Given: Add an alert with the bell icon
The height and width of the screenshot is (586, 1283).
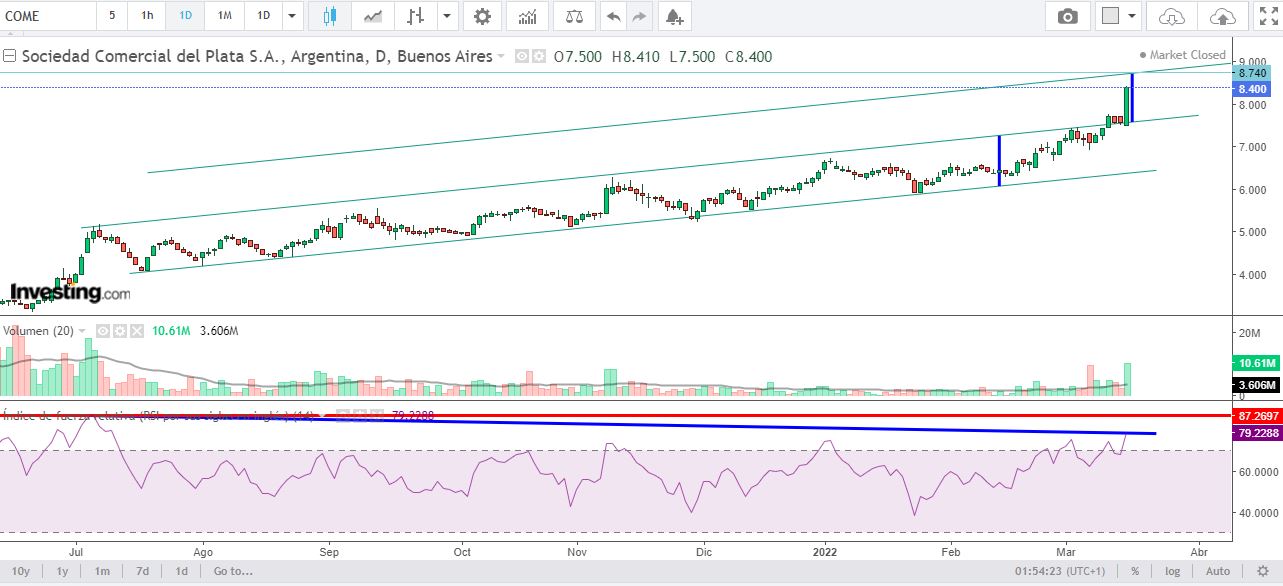Looking at the screenshot, I should [675, 16].
